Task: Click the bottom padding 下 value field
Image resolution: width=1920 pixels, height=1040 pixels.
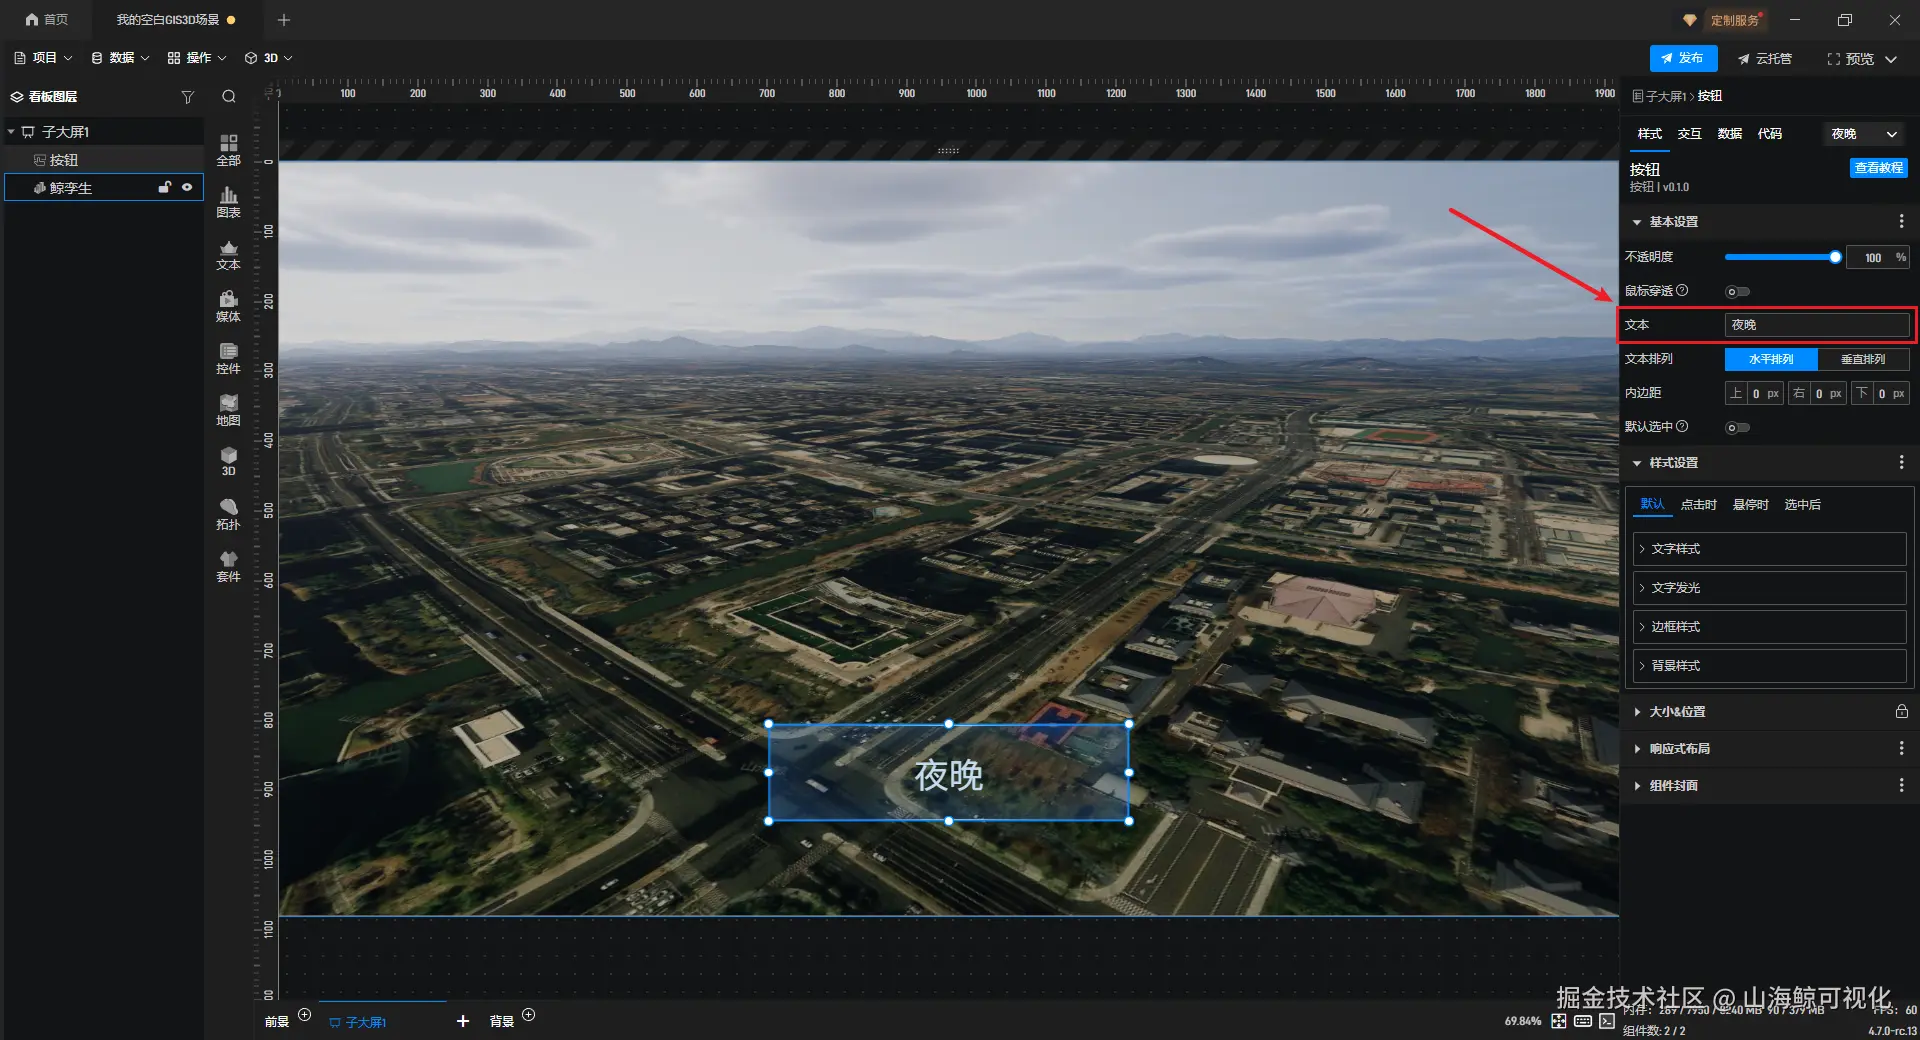Action: (1889, 394)
